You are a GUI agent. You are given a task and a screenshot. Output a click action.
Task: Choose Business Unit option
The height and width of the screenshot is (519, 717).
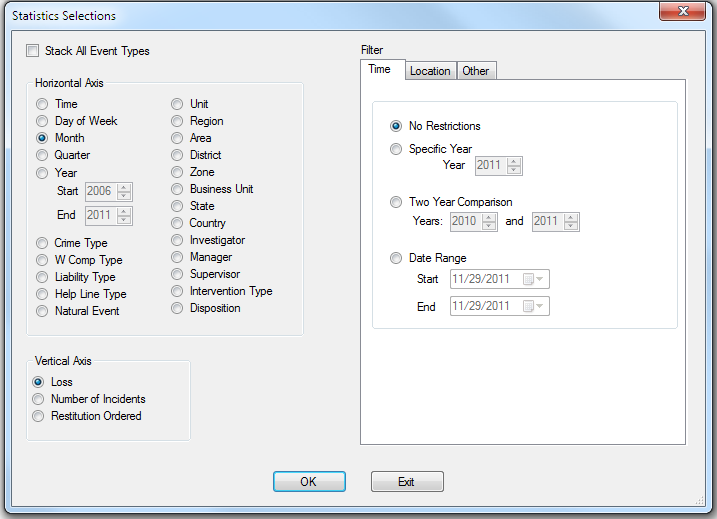click(x=177, y=189)
